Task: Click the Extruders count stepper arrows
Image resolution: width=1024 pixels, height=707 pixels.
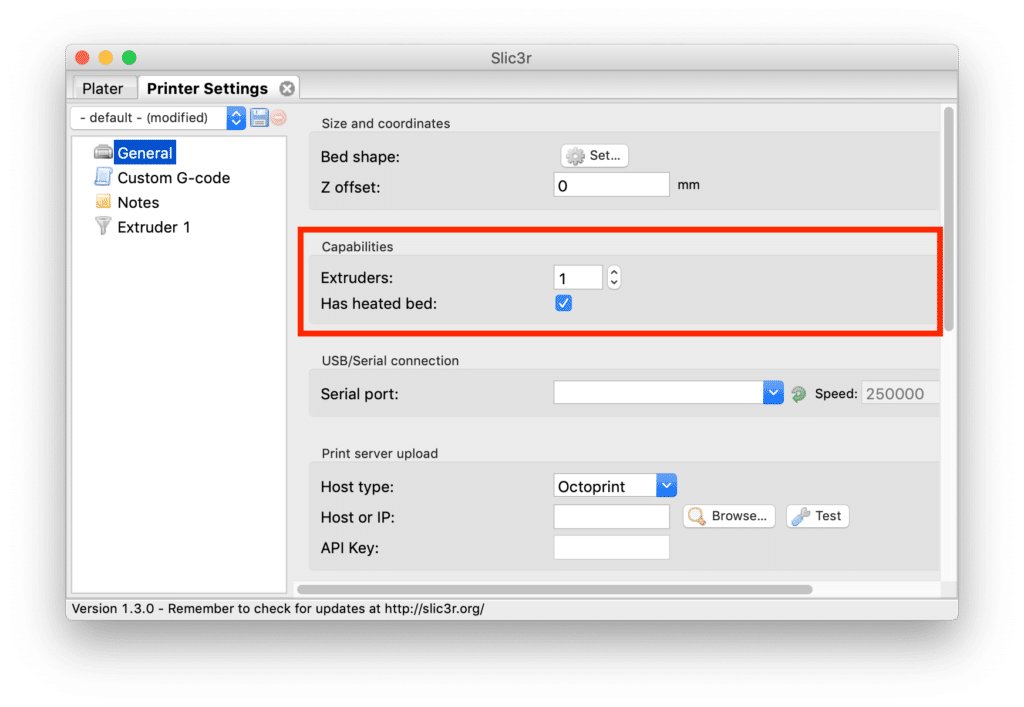Action: 614,278
